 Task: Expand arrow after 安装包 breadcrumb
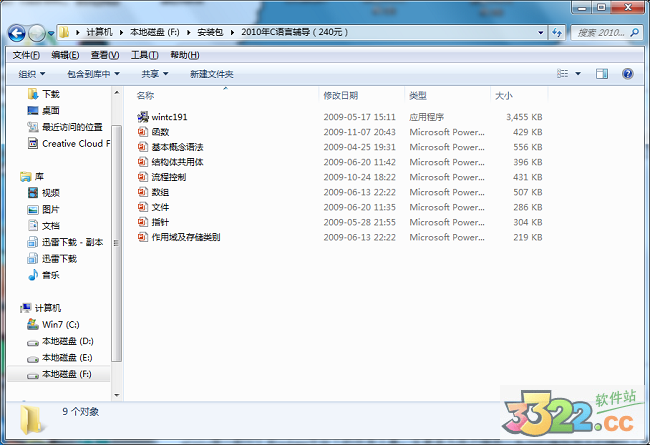coord(232,32)
